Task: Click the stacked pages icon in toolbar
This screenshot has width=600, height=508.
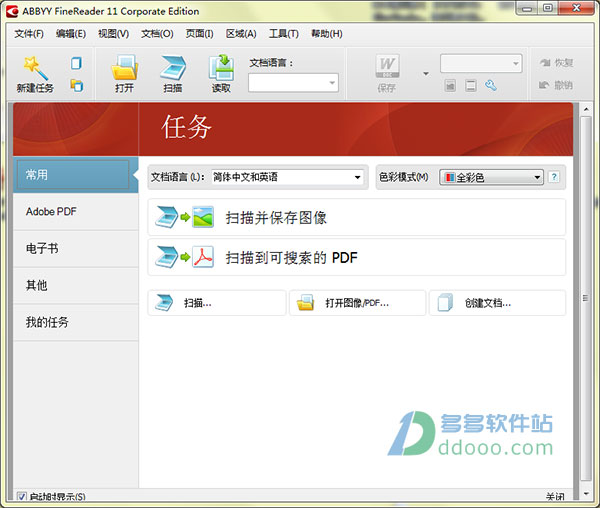Action: pyautogui.click(x=77, y=85)
